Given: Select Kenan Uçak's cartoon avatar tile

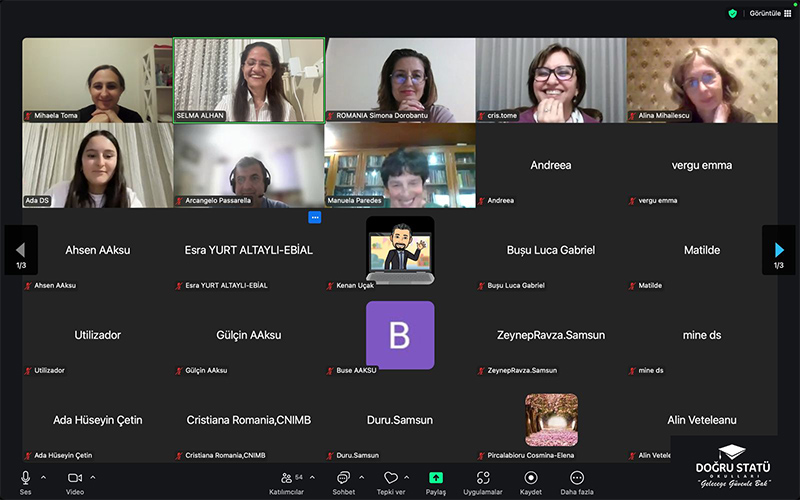Looking at the screenshot, I should [x=400, y=250].
